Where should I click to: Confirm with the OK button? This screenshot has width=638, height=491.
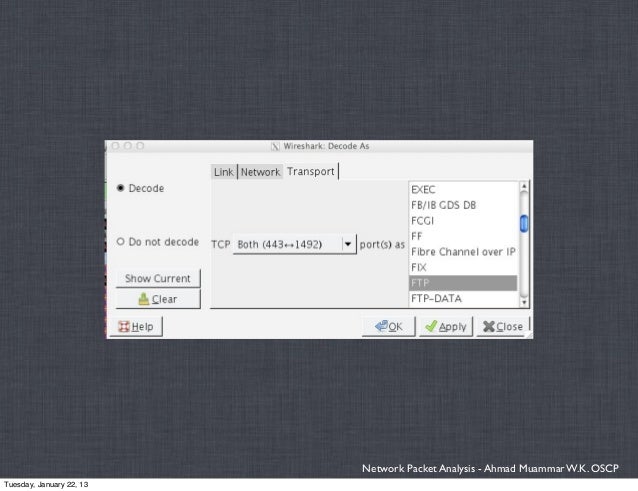389,326
